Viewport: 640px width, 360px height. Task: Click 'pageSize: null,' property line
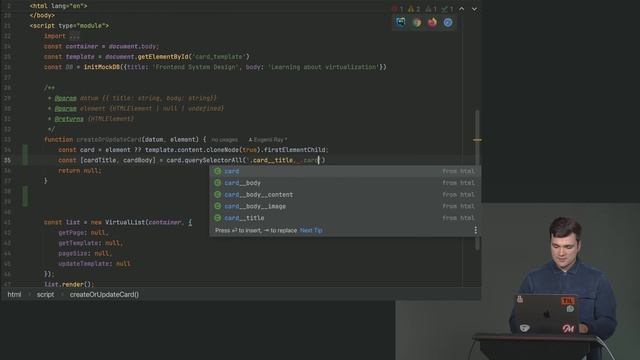pos(85,253)
